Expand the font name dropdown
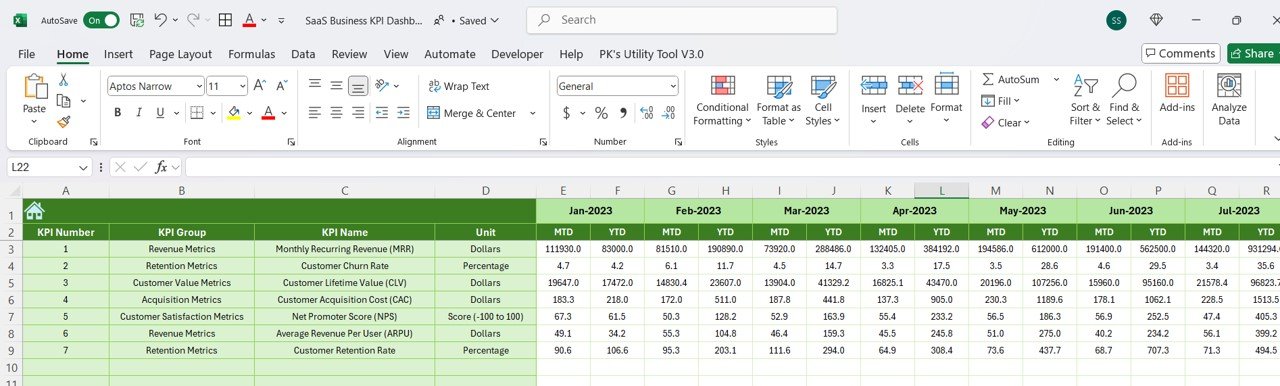Screen dimensions: 1280x386 pos(198,86)
